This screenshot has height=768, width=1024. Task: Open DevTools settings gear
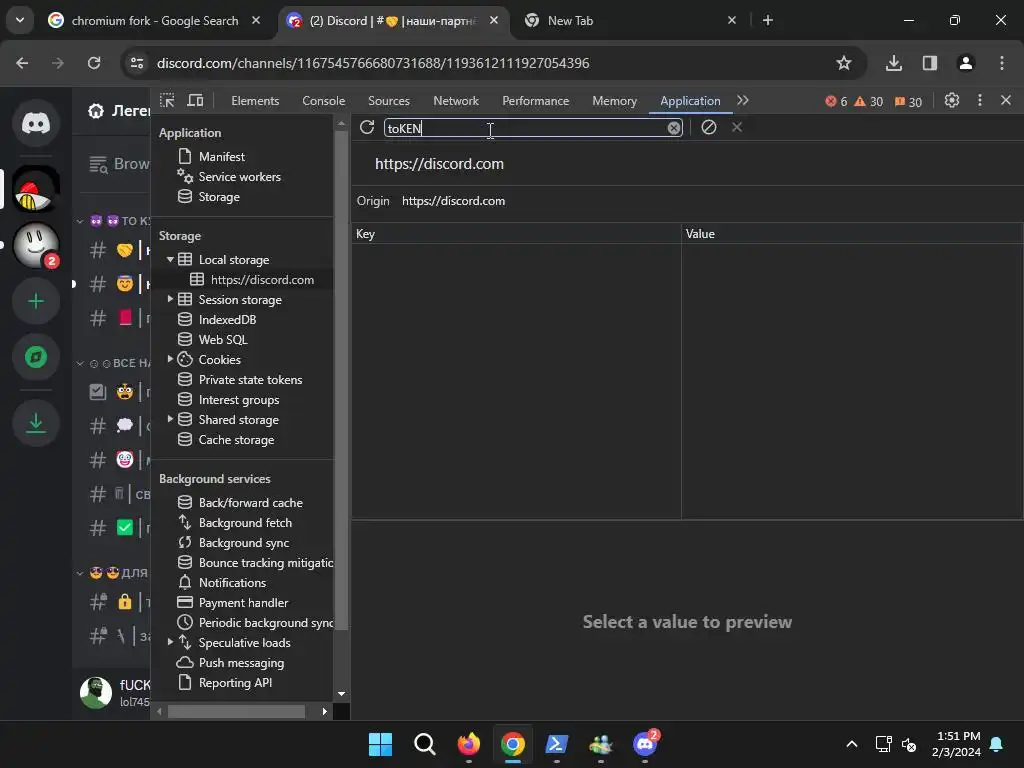coord(952,101)
